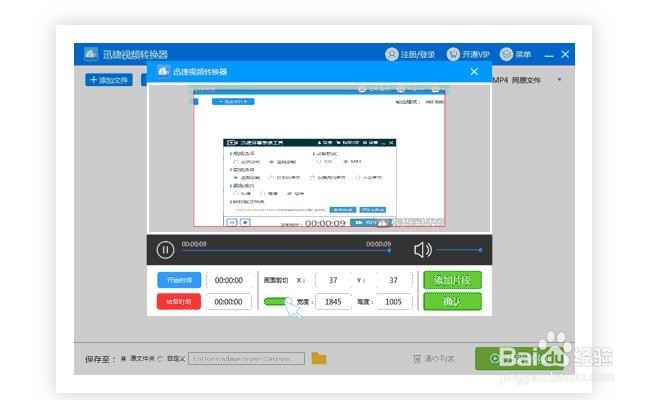The width and height of the screenshot is (650, 400).
Task: Adjust the volume slider knob
Action: (480, 250)
